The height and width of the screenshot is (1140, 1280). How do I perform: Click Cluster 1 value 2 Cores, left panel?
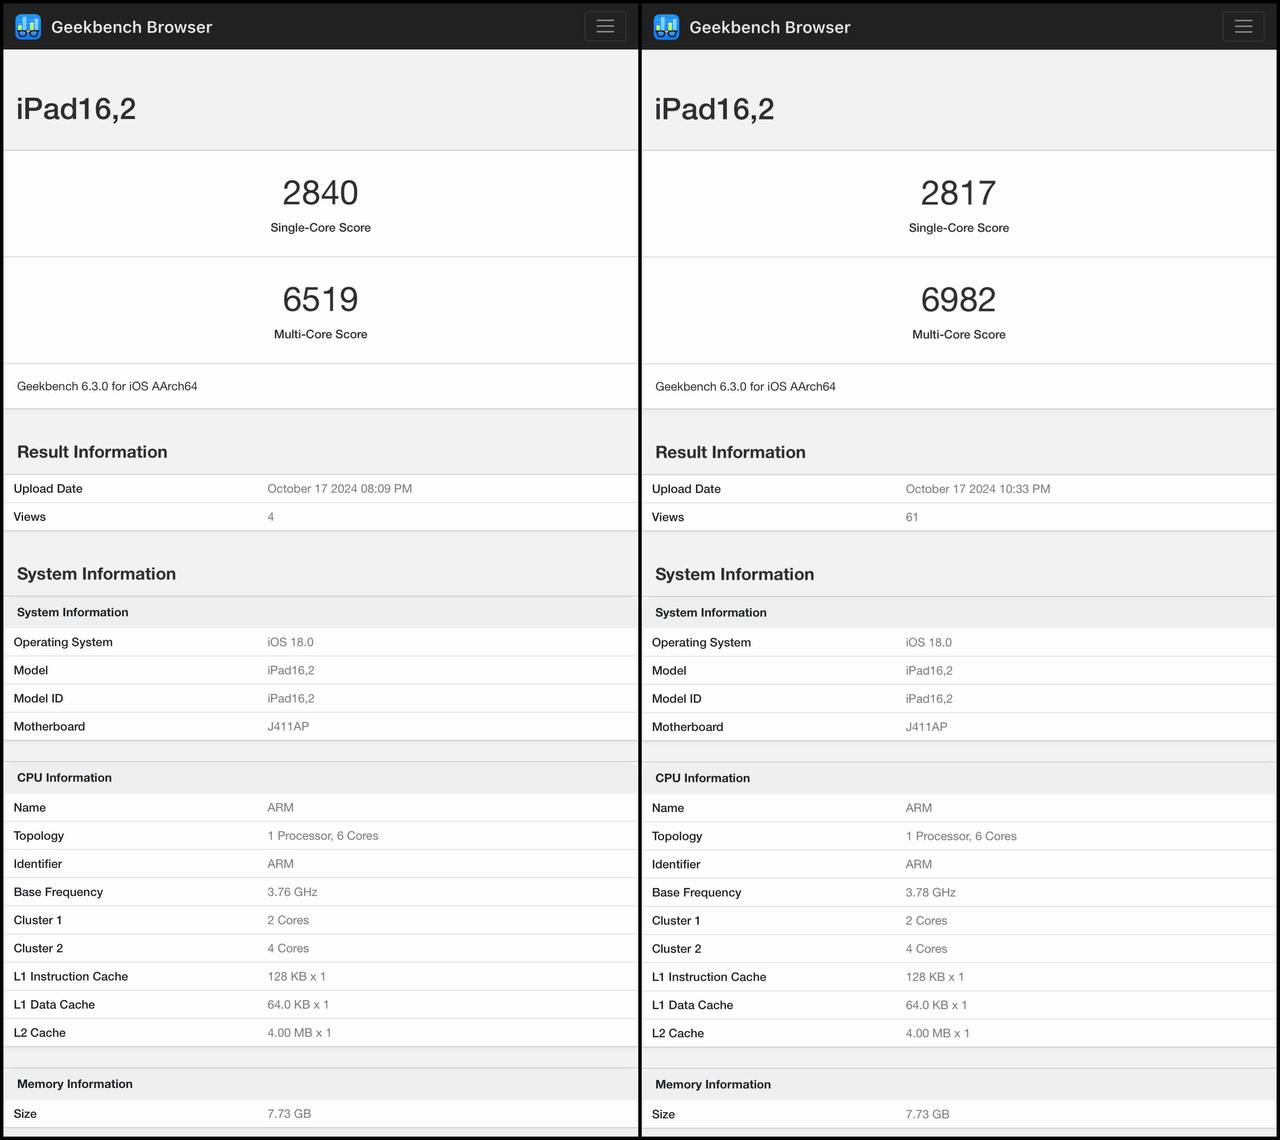[x=288, y=920]
